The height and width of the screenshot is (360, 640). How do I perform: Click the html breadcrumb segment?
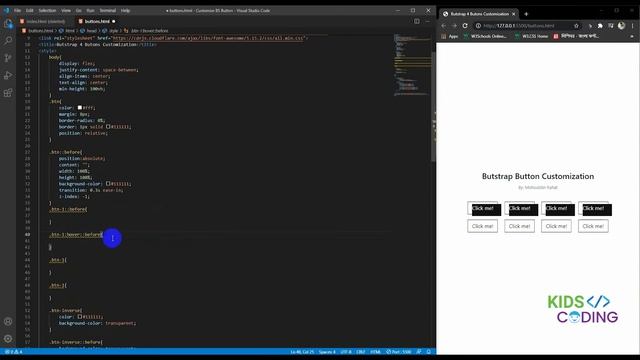coord(67,31)
